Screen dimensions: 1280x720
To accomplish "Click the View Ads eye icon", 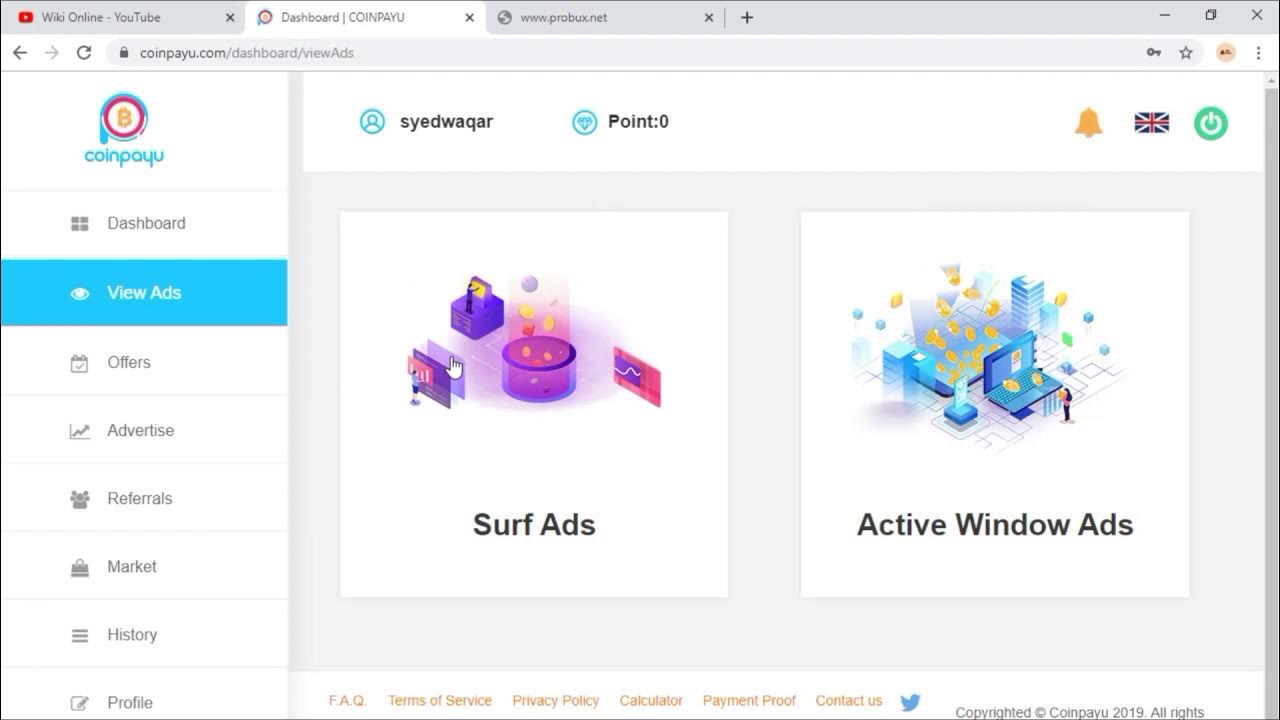I will (x=80, y=294).
